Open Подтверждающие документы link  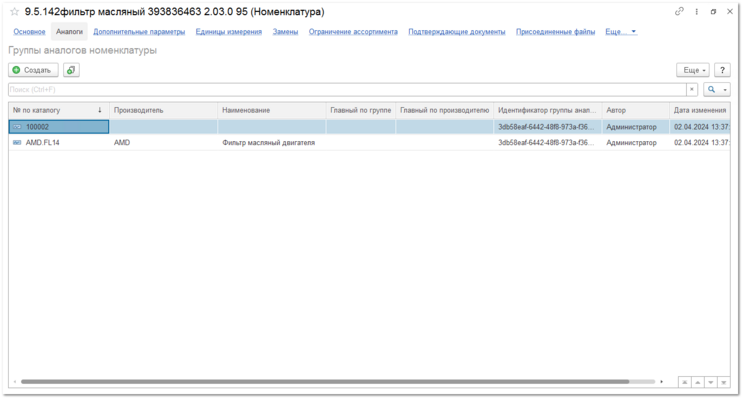[457, 32]
